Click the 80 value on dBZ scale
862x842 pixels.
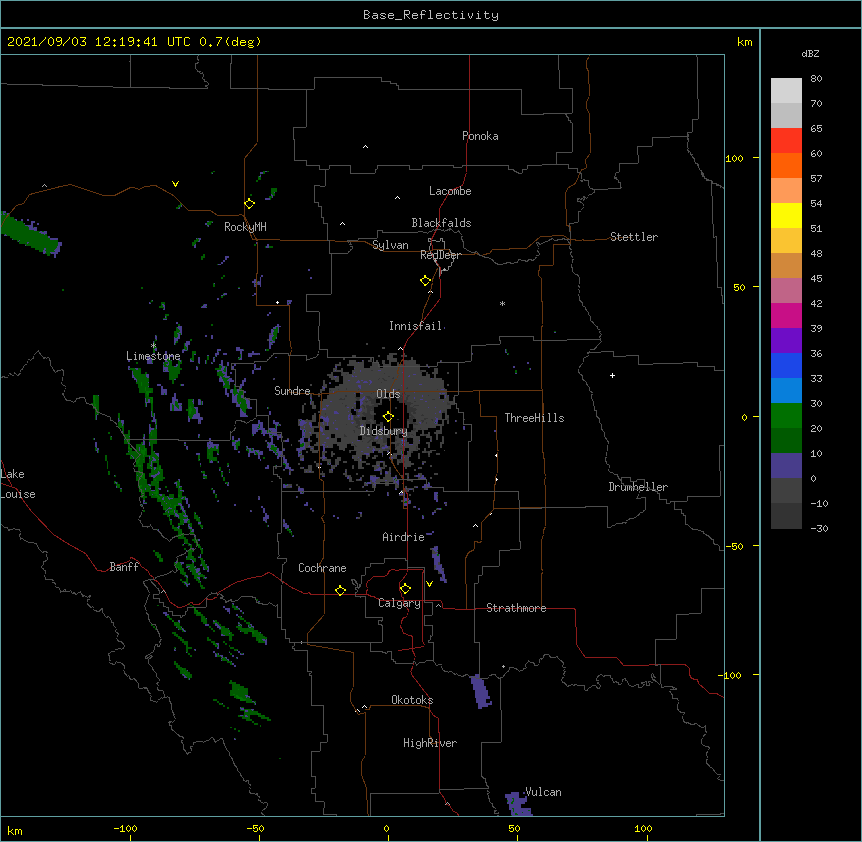tap(816, 79)
